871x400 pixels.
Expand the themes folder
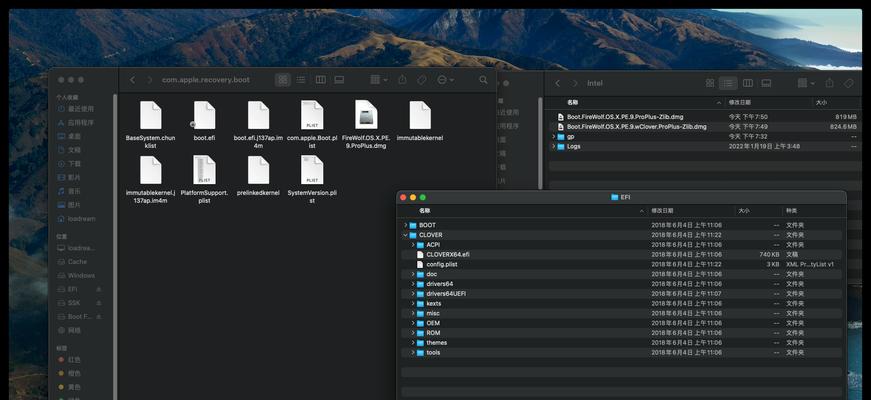413,343
